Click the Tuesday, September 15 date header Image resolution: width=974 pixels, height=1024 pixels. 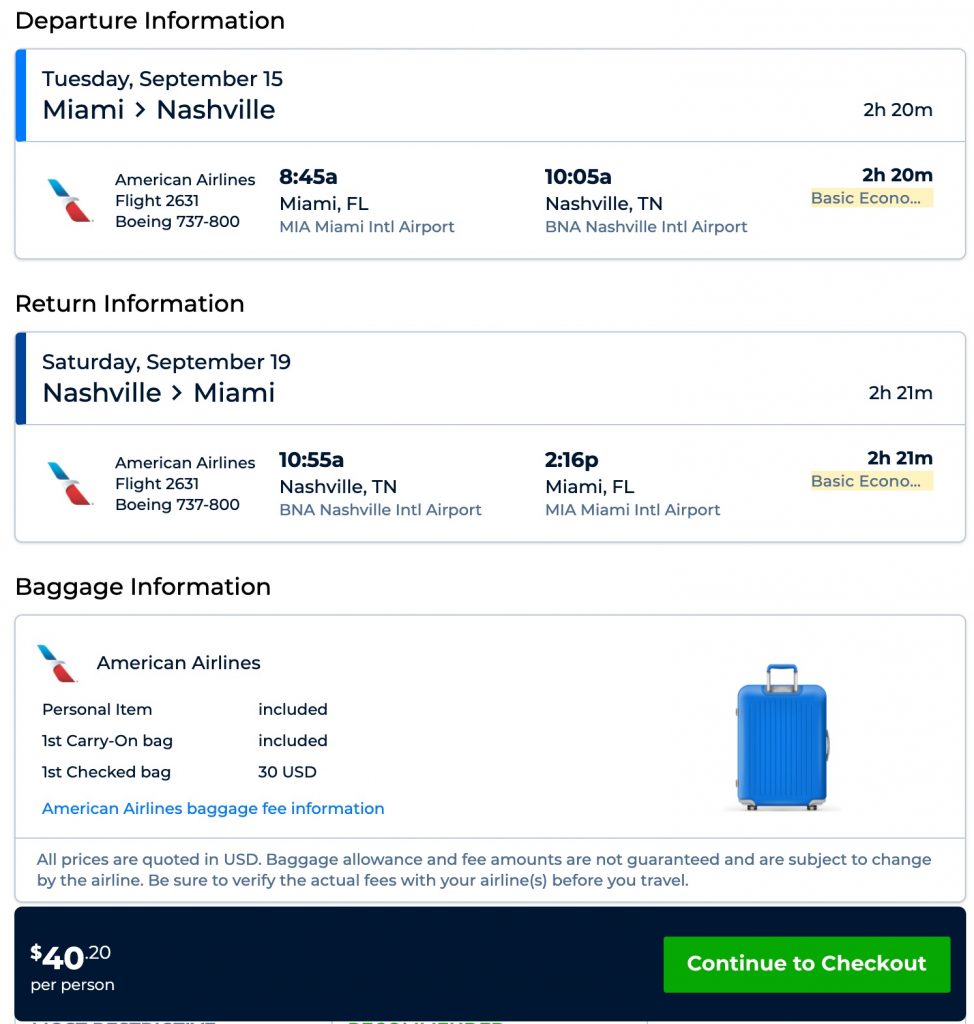(x=162, y=79)
